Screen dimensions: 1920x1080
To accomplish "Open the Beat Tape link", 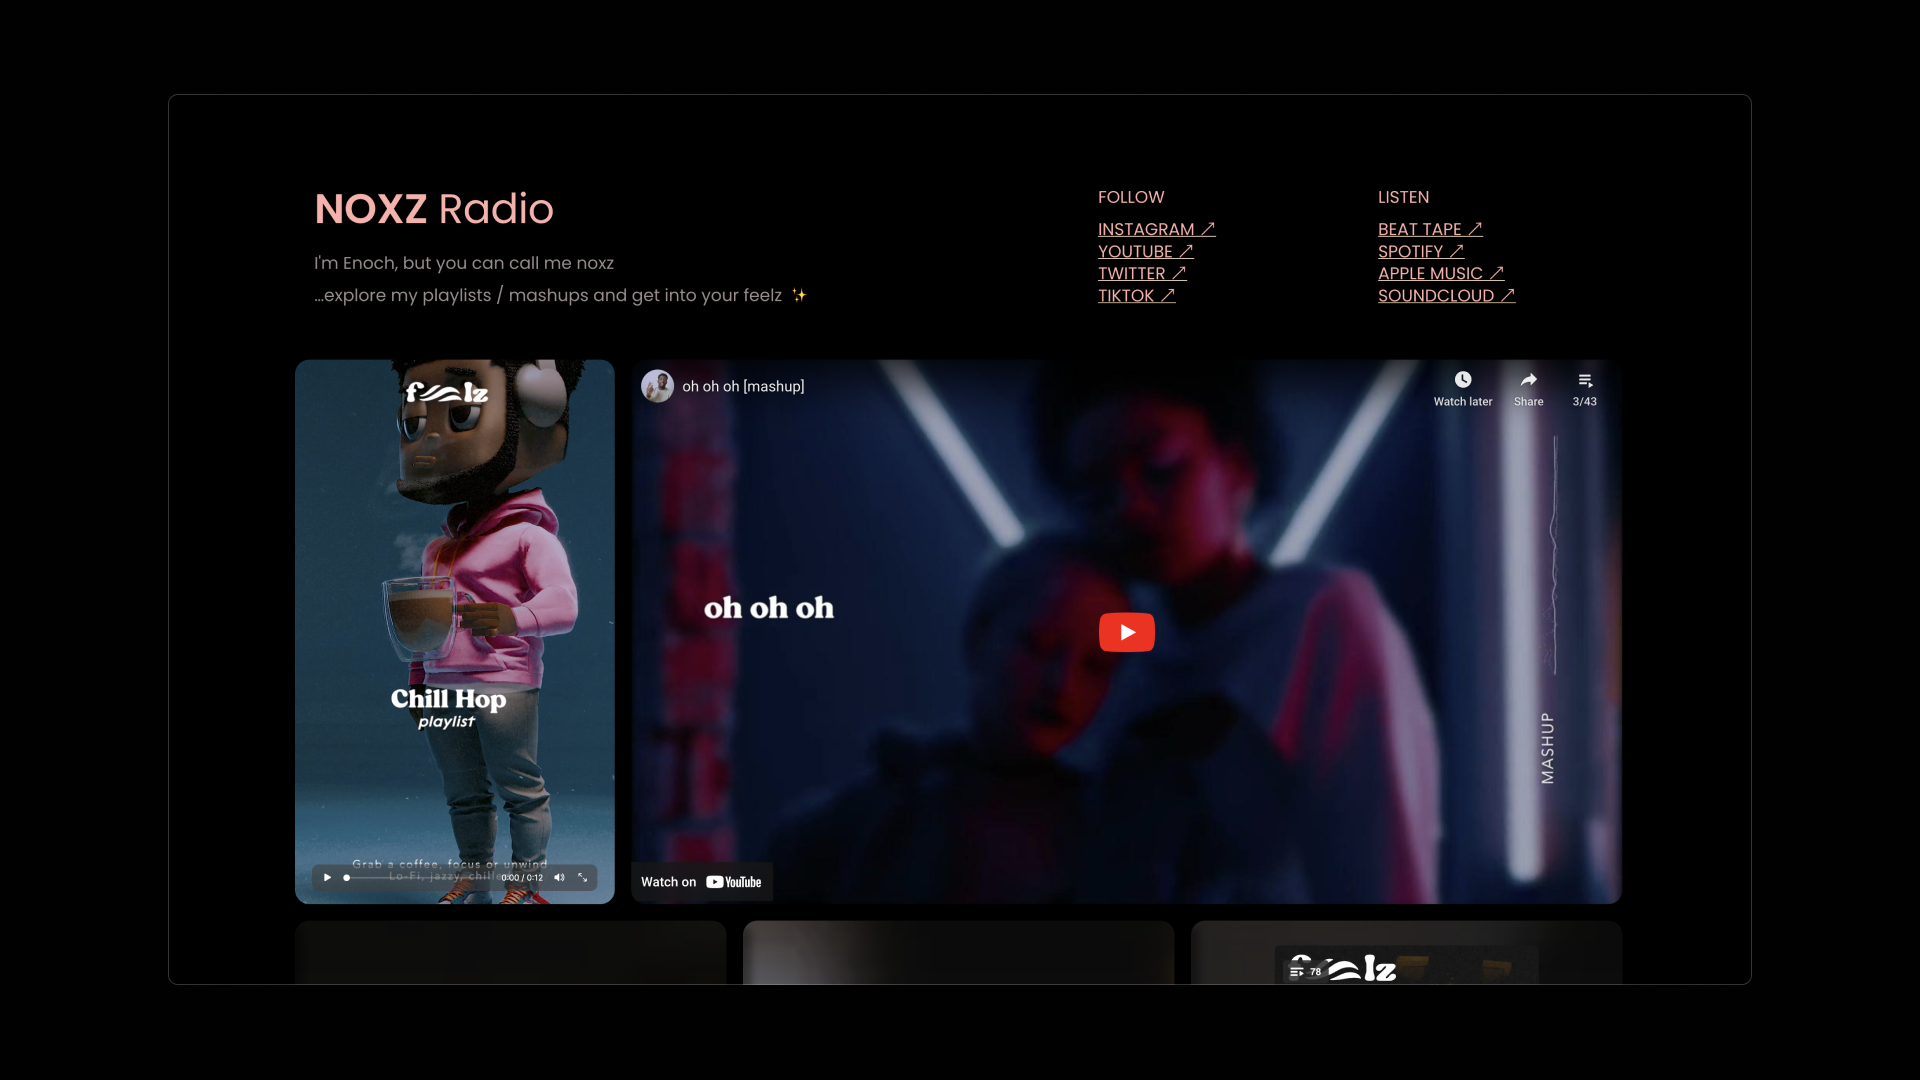I will click(x=1429, y=230).
